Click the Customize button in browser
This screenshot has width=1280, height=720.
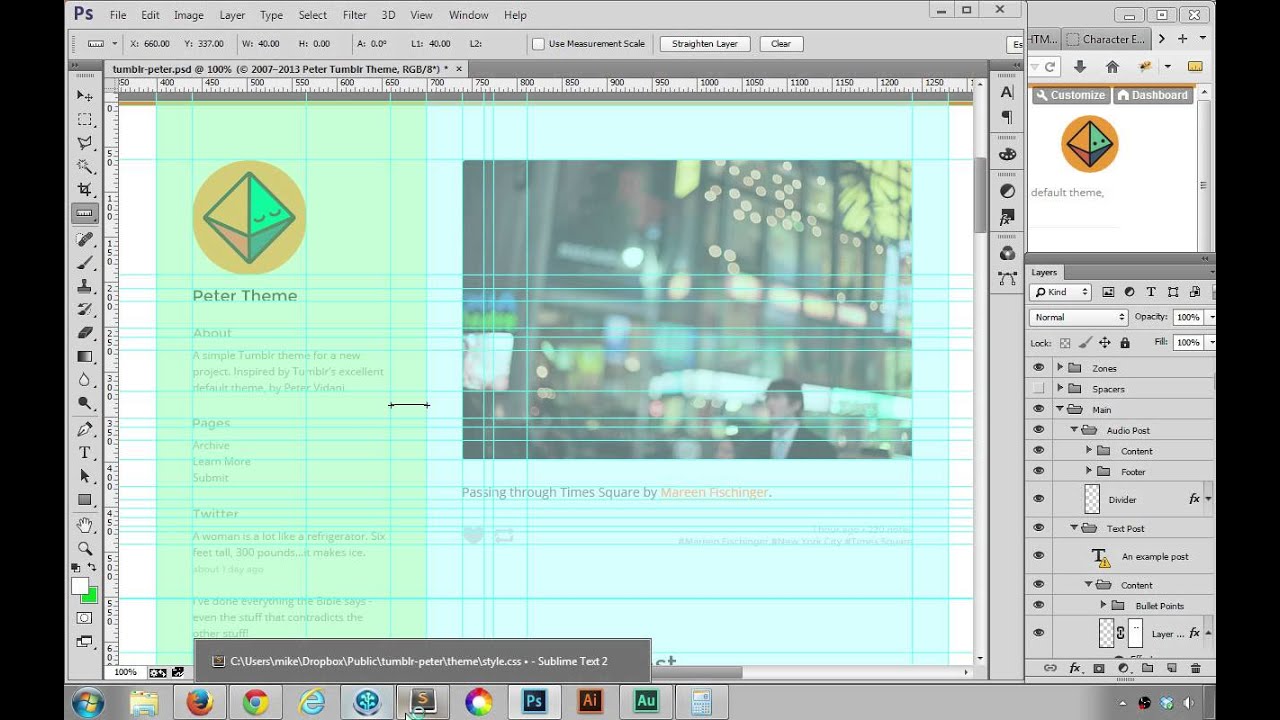(x=1070, y=95)
